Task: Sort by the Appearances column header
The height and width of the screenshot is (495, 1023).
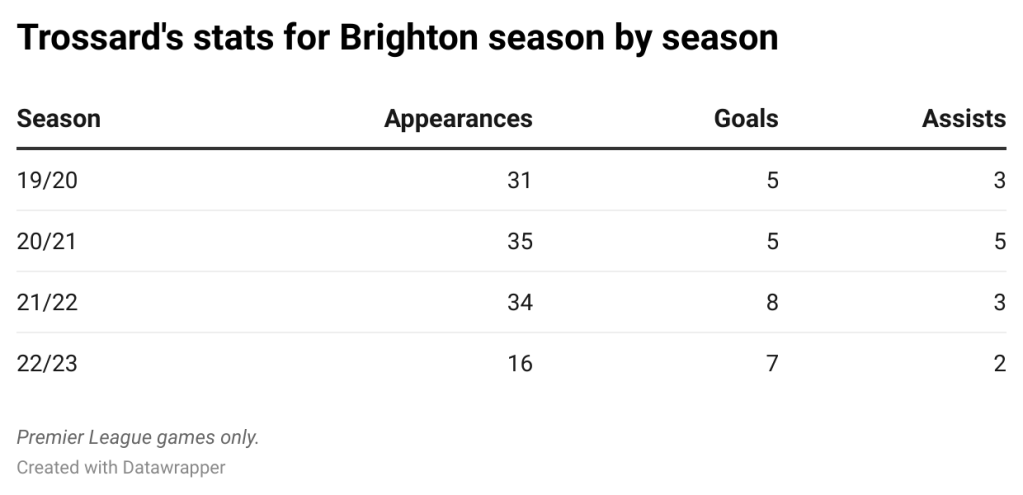Action: 458,119
